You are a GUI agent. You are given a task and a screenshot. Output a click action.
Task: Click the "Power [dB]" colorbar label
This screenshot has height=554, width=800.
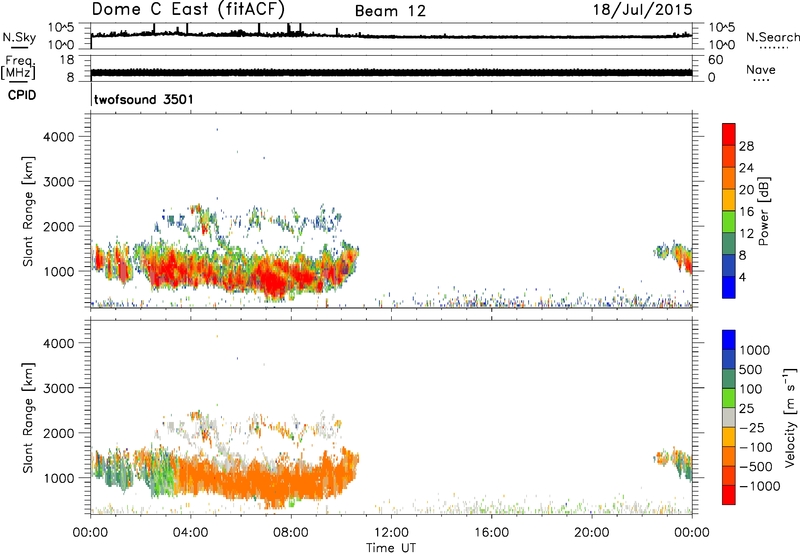pos(764,211)
